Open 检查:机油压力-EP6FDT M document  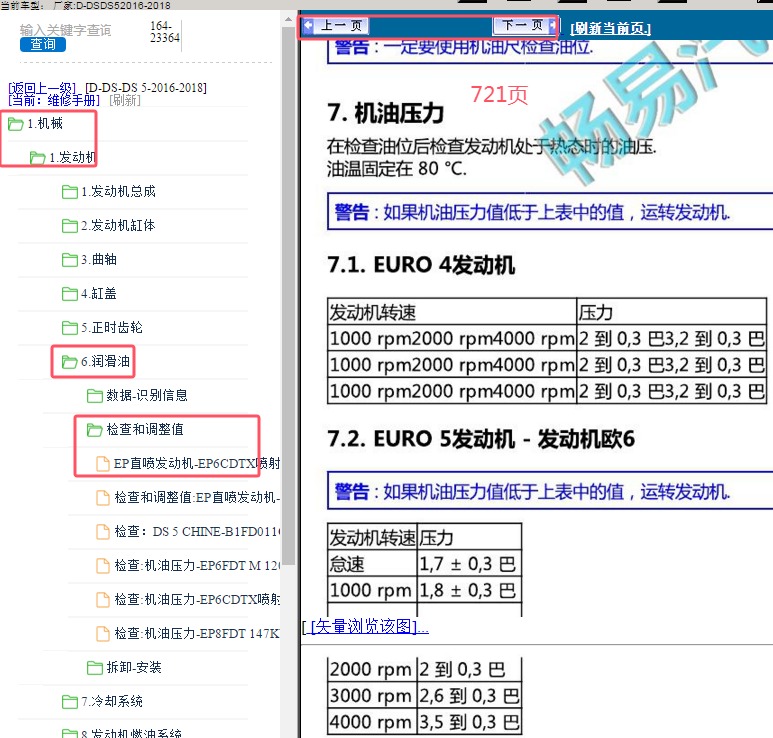click(197, 565)
